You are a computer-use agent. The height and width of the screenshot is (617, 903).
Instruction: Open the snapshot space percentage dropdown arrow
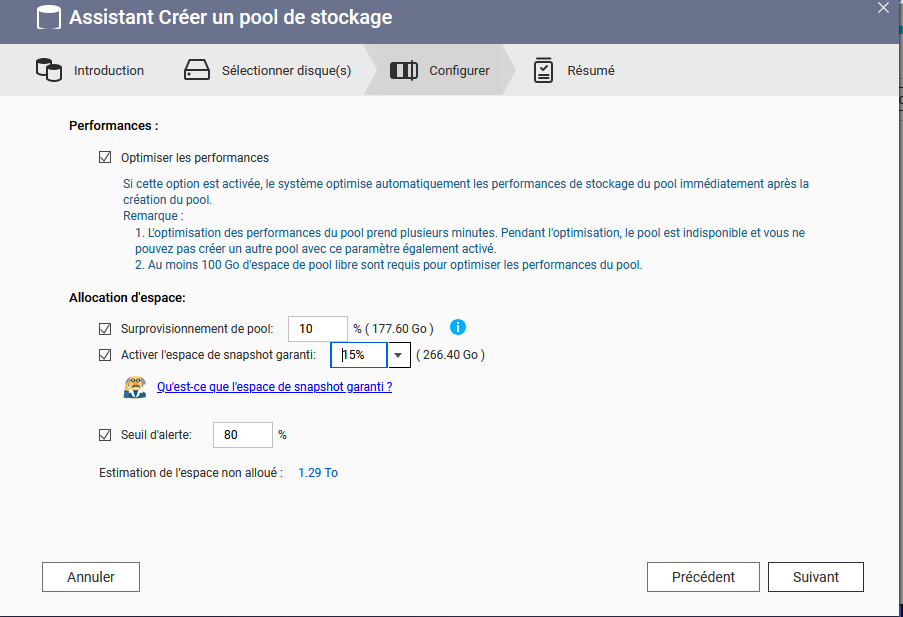pos(399,355)
